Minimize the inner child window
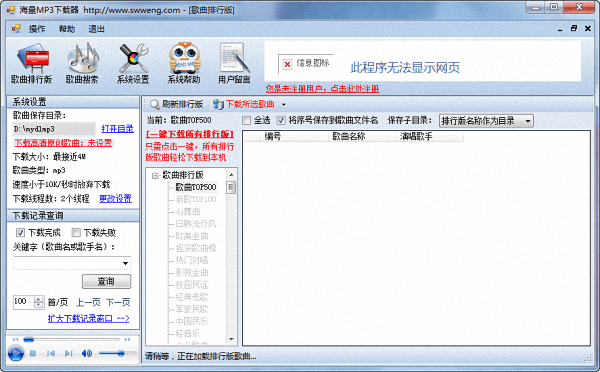The width and height of the screenshot is (600, 372). click(560, 29)
